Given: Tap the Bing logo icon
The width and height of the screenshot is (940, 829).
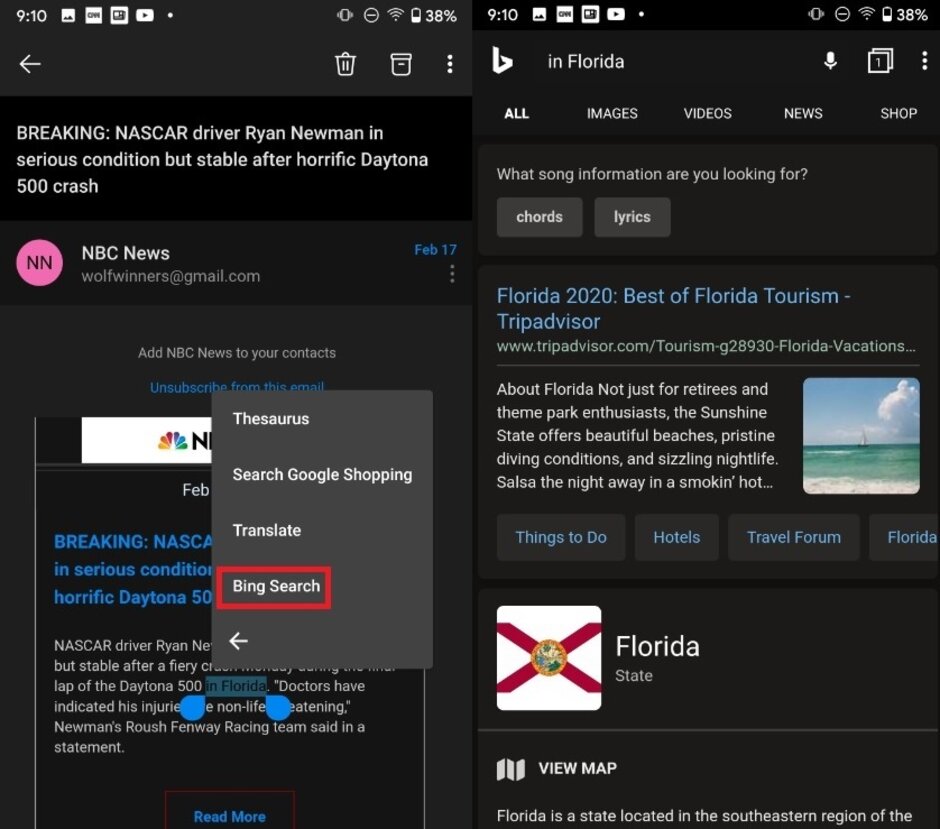Looking at the screenshot, I should (x=502, y=62).
